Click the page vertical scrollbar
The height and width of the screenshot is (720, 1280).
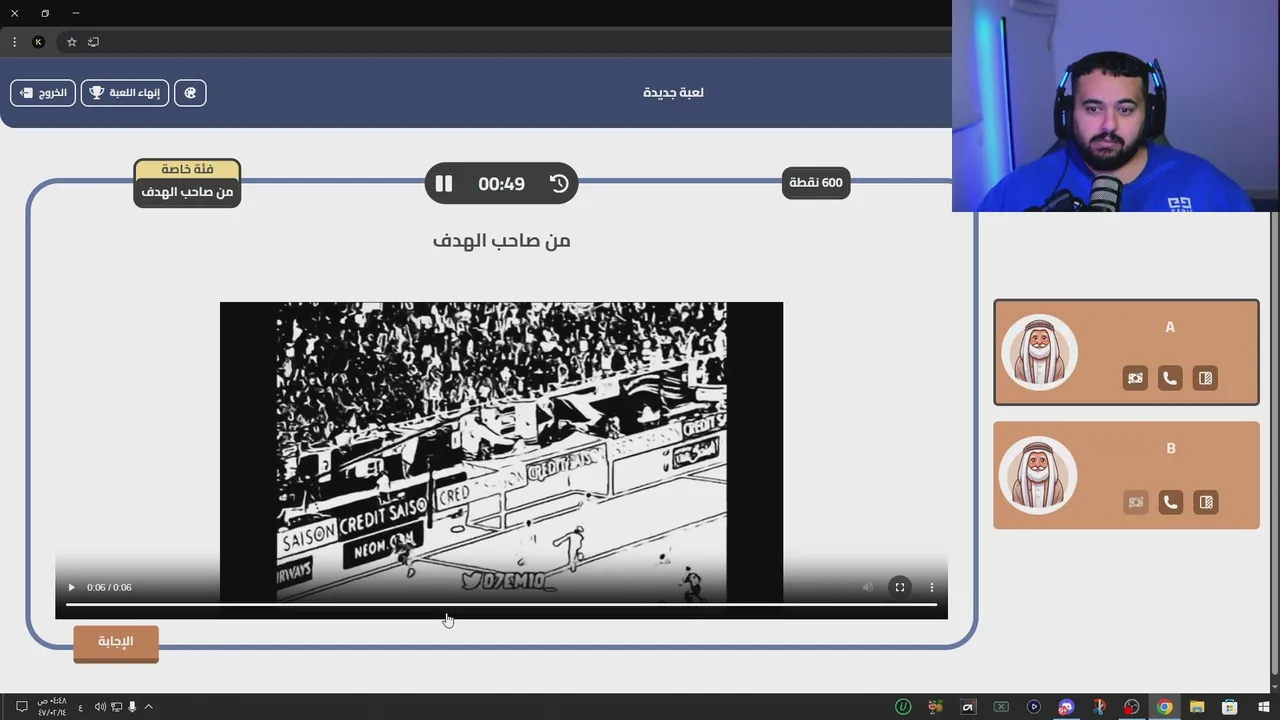(1273, 445)
